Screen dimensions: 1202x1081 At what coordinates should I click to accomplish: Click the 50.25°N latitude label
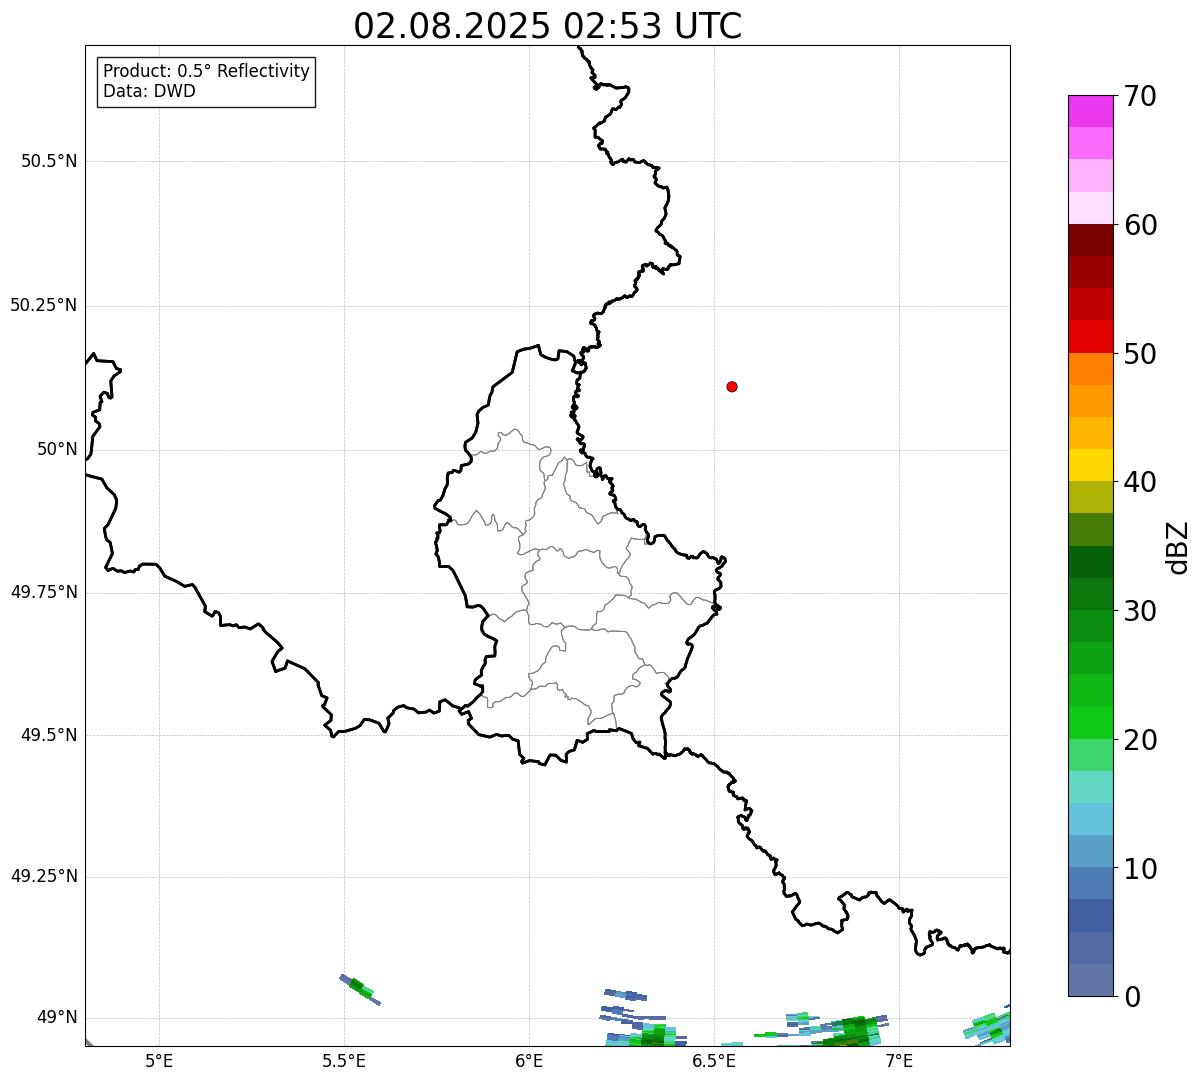pyautogui.click(x=44, y=305)
